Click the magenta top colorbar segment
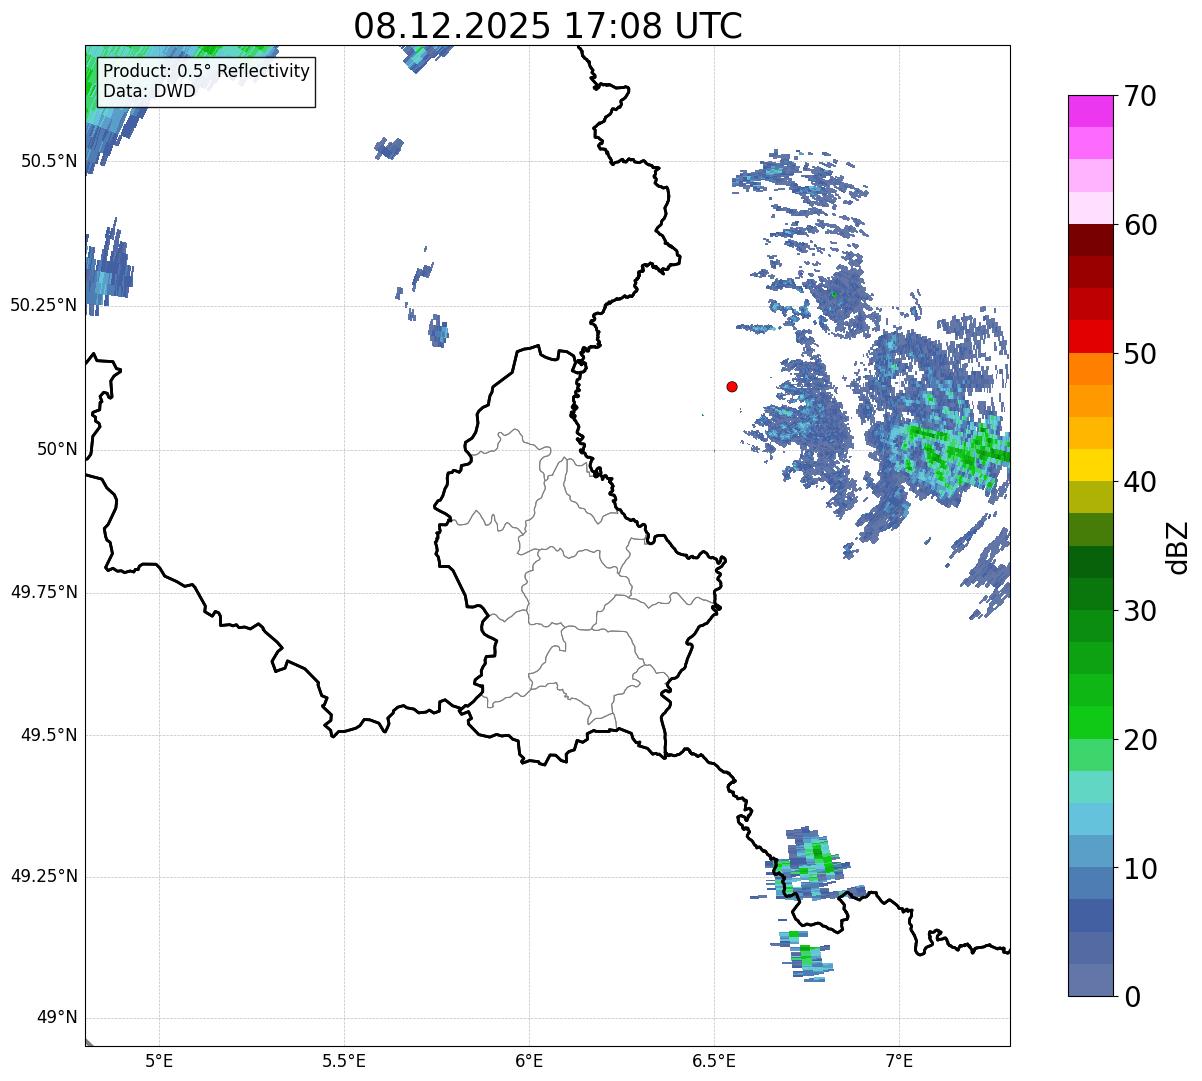 tap(1091, 111)
